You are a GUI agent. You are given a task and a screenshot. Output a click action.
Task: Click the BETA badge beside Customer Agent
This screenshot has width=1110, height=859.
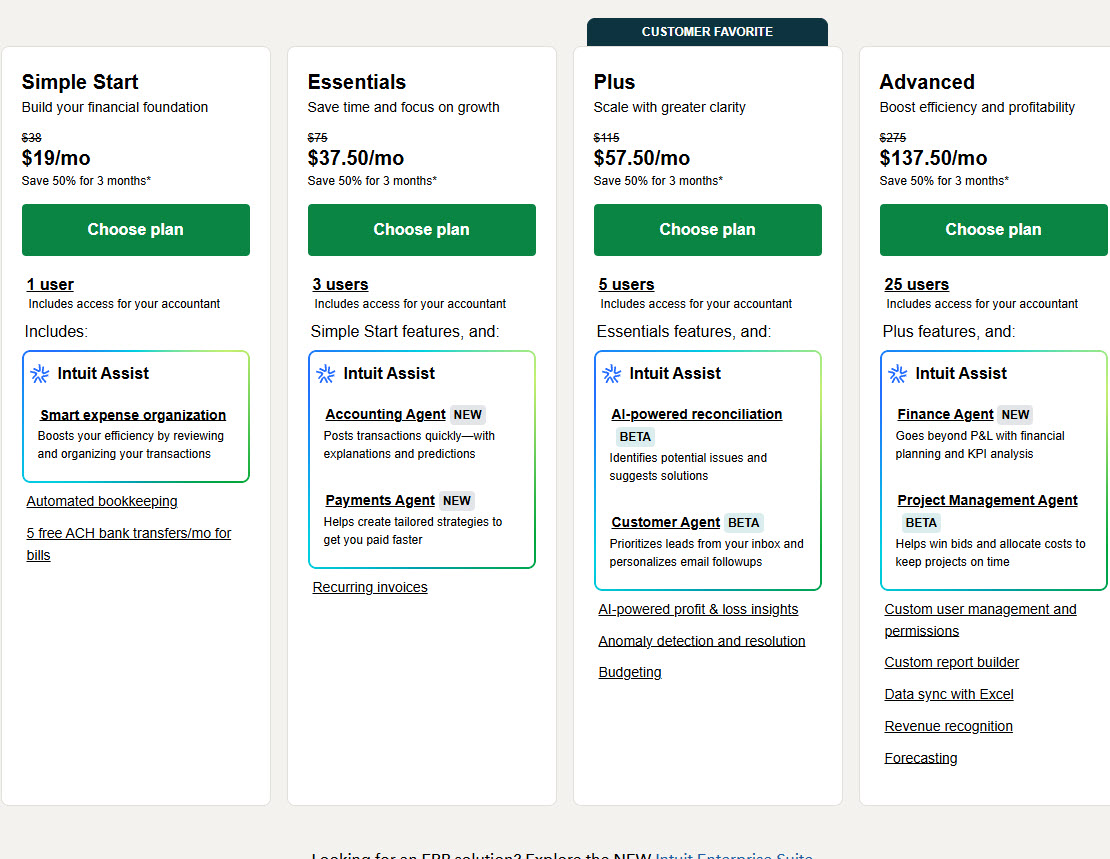click(744, 523)
